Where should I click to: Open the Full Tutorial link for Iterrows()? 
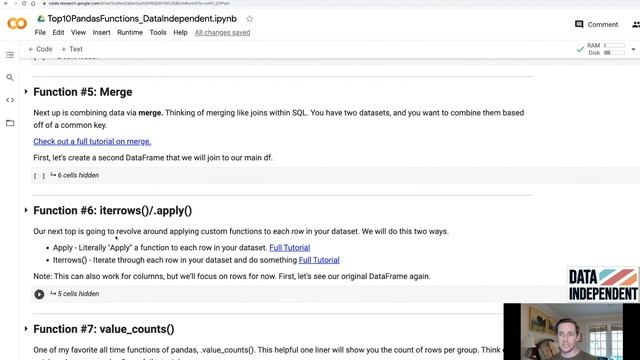click(x=319, y=260)
